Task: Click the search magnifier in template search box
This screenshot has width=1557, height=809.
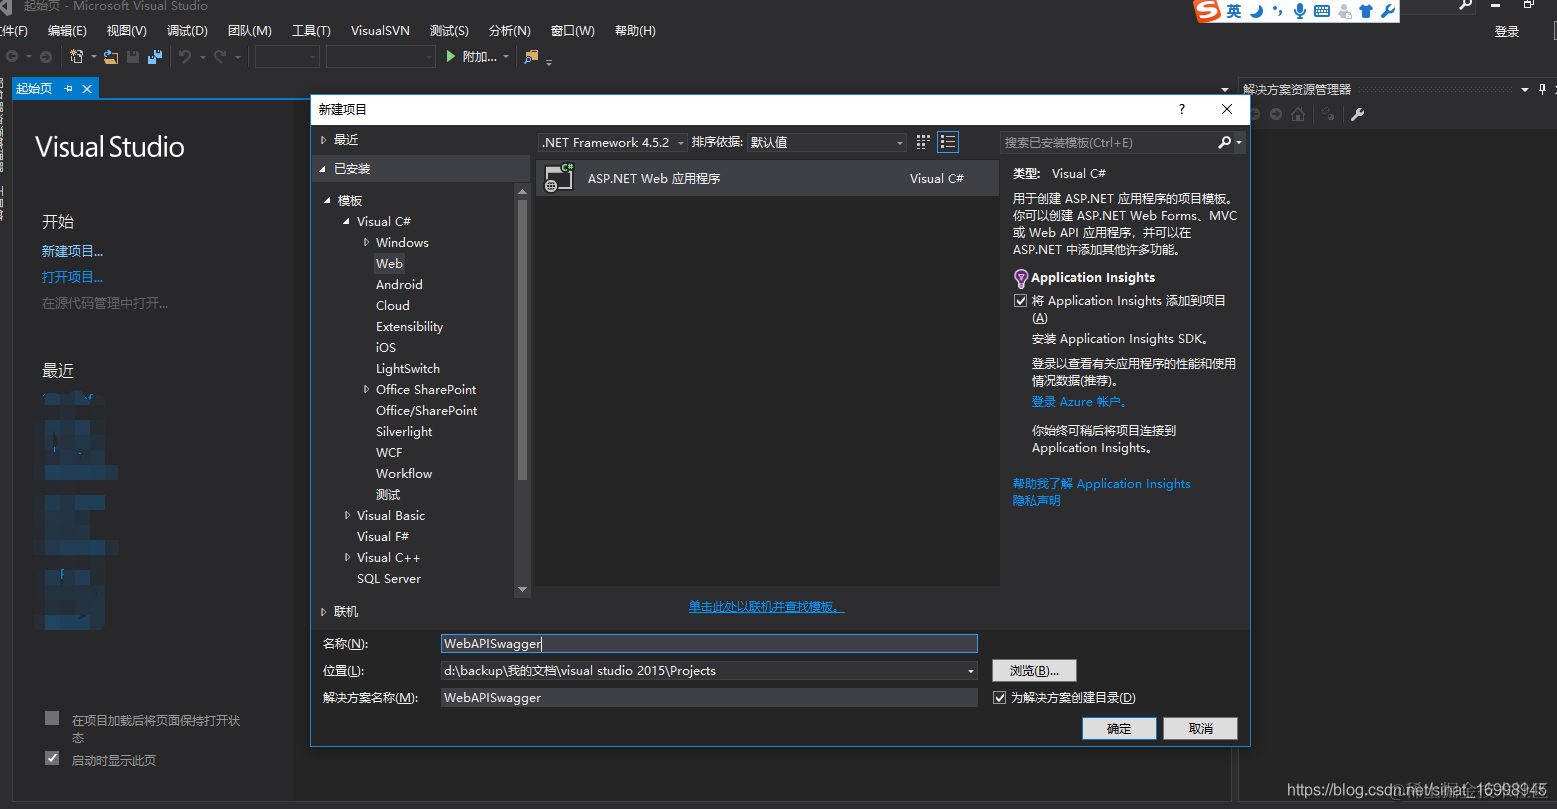Action: click(1224, 142)
